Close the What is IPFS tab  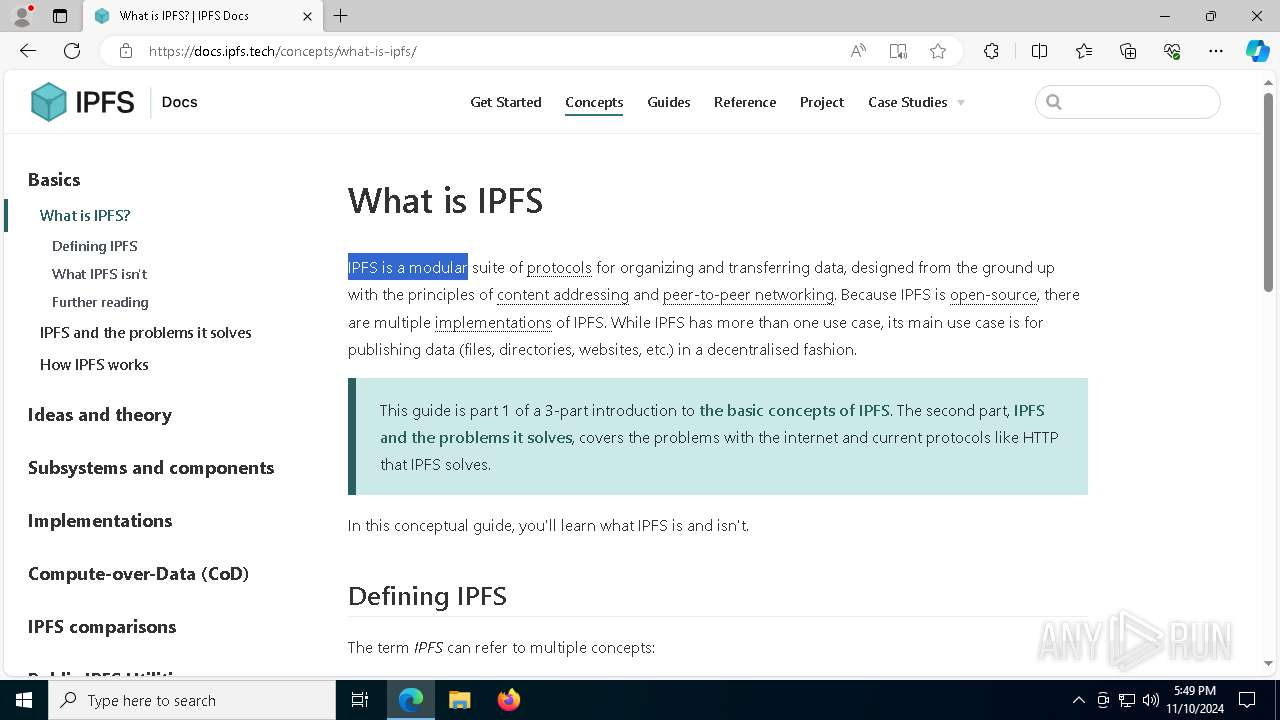307,16
